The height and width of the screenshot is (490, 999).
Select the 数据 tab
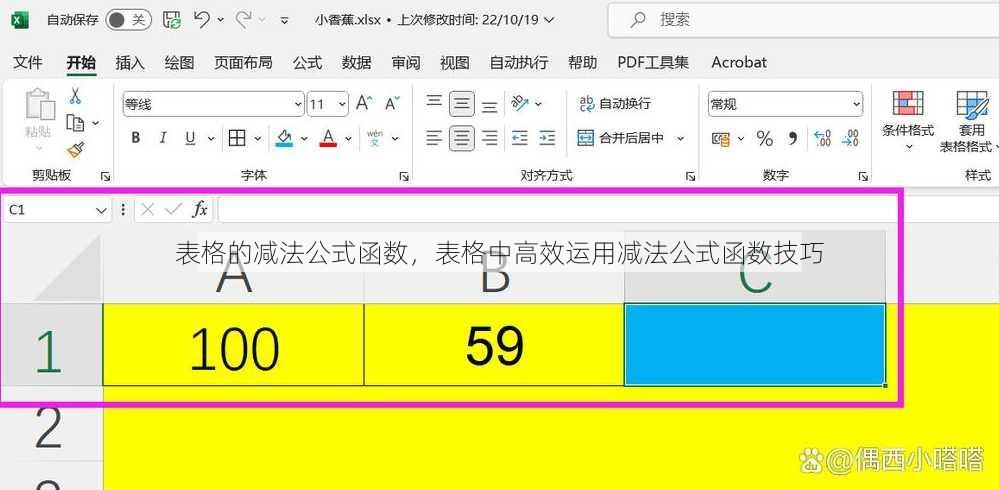point(357,62)
